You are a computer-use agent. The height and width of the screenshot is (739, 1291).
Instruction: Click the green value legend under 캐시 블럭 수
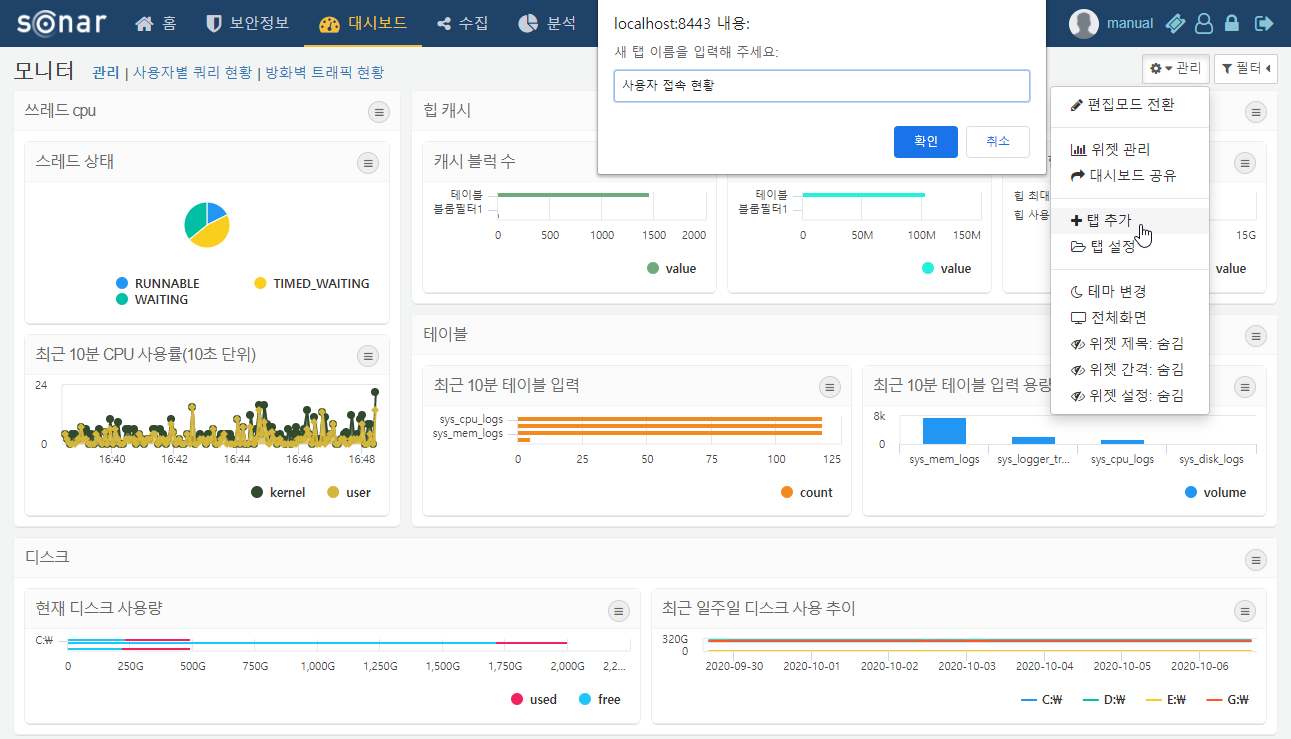coord(671,268)
